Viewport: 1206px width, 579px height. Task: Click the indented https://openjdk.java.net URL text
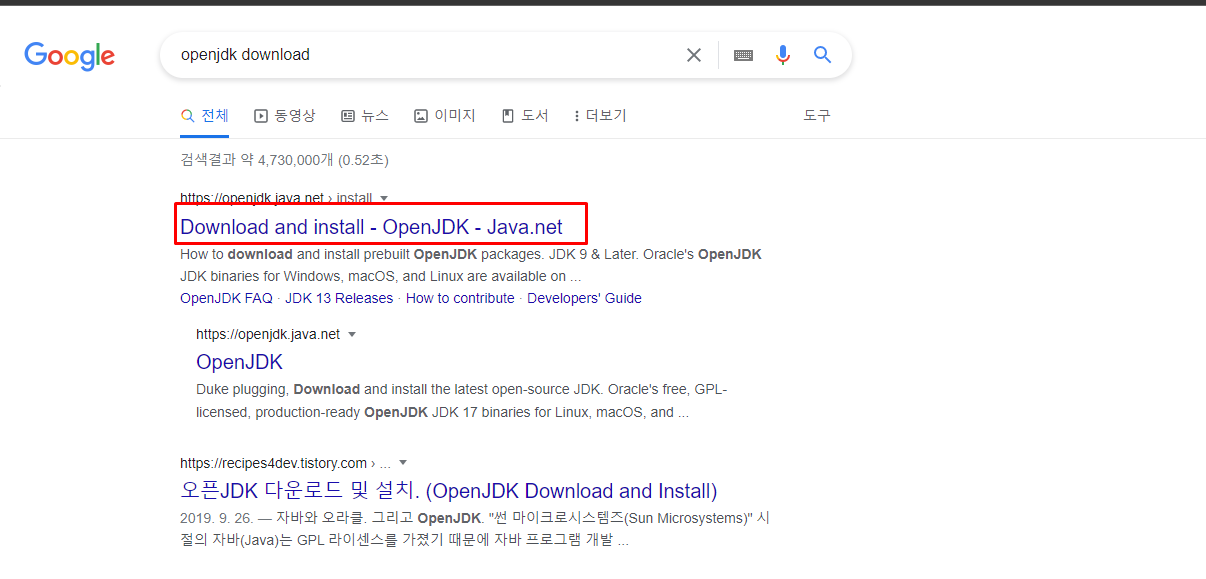268,334
